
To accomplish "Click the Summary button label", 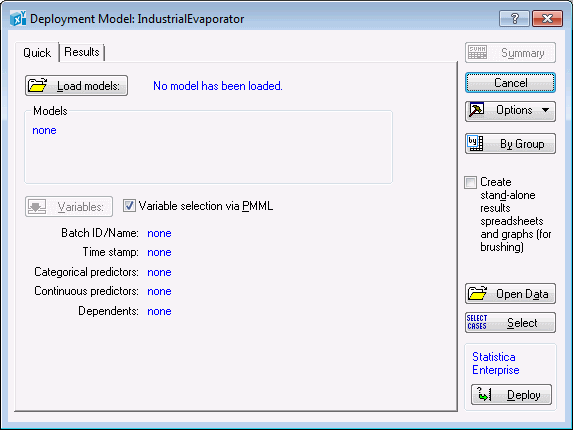I will (523, 53).
